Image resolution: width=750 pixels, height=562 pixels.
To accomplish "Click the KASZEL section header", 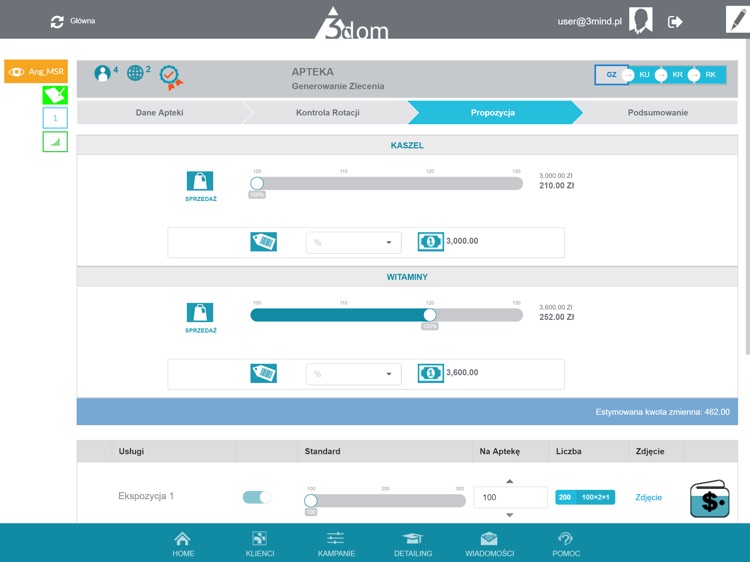I will (x=407, y=145).
